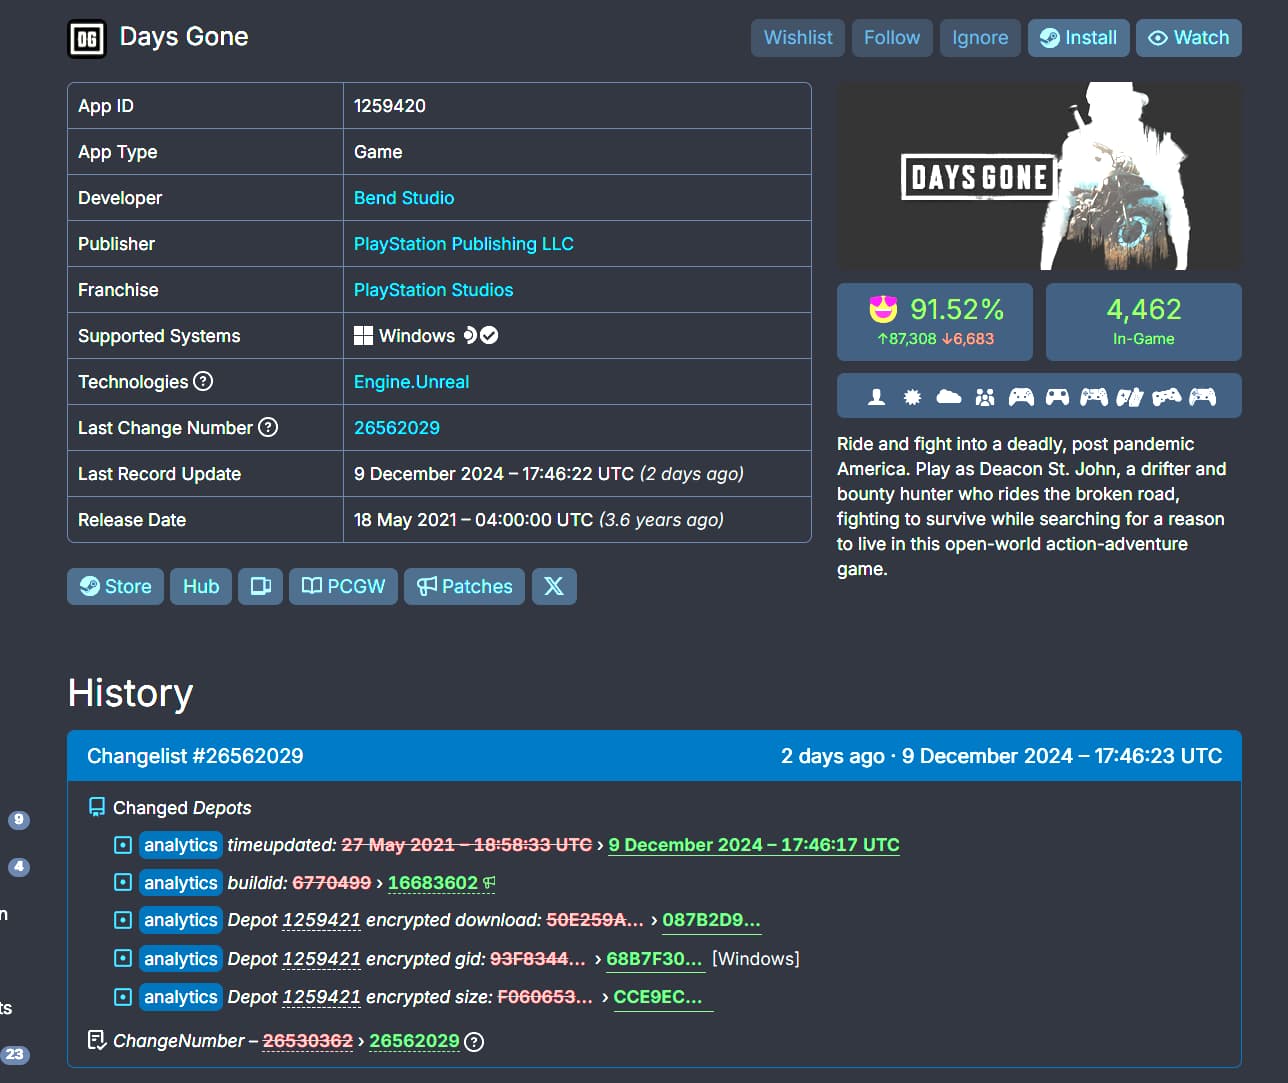Click the old ChangeNumber 26530362
Screen dimensions: 1288x1083
coord(308,1041)
